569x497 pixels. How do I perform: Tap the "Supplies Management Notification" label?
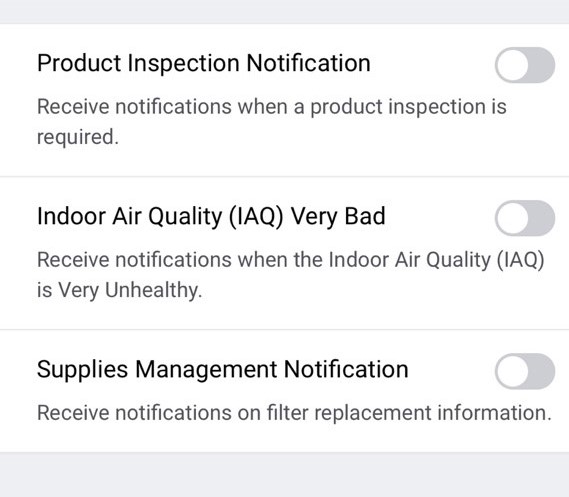(x=223, y=370)
